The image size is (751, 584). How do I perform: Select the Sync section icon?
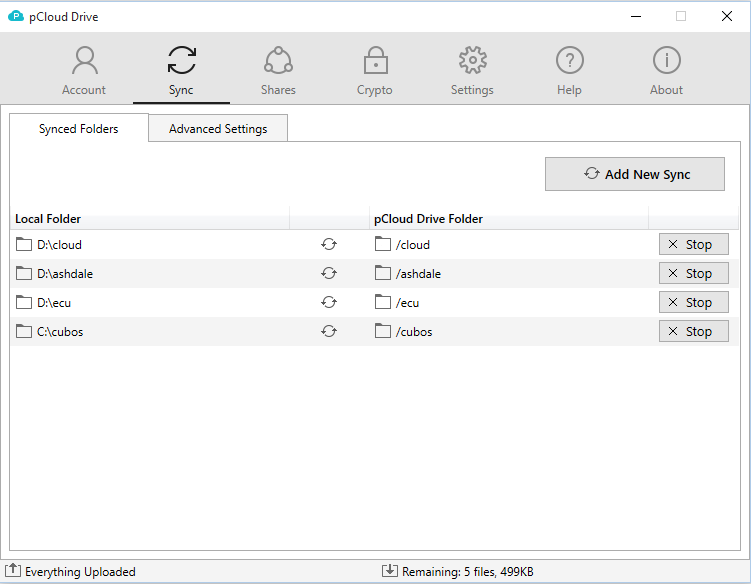click(182, 60)
